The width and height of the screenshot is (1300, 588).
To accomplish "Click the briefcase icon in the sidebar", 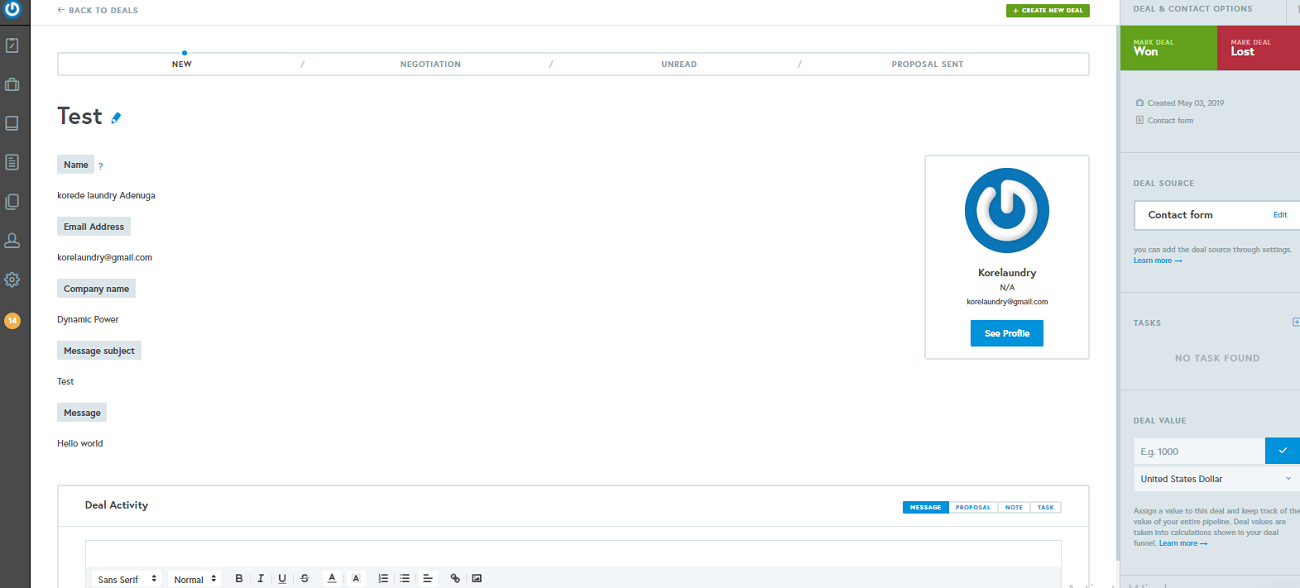I will [12, 84].
